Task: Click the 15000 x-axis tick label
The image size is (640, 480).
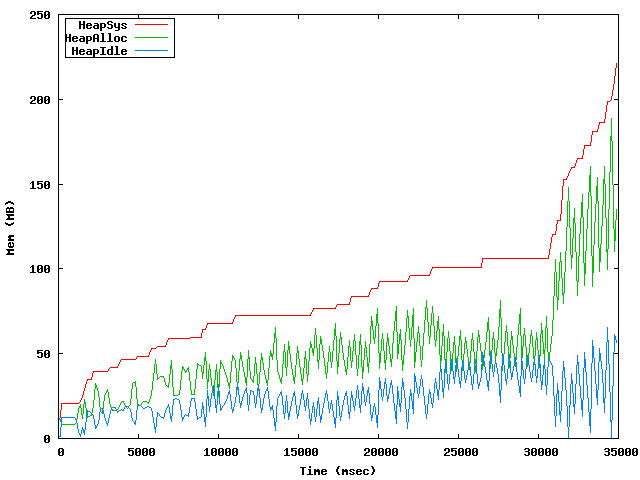Action: click(x=301, y=452)
